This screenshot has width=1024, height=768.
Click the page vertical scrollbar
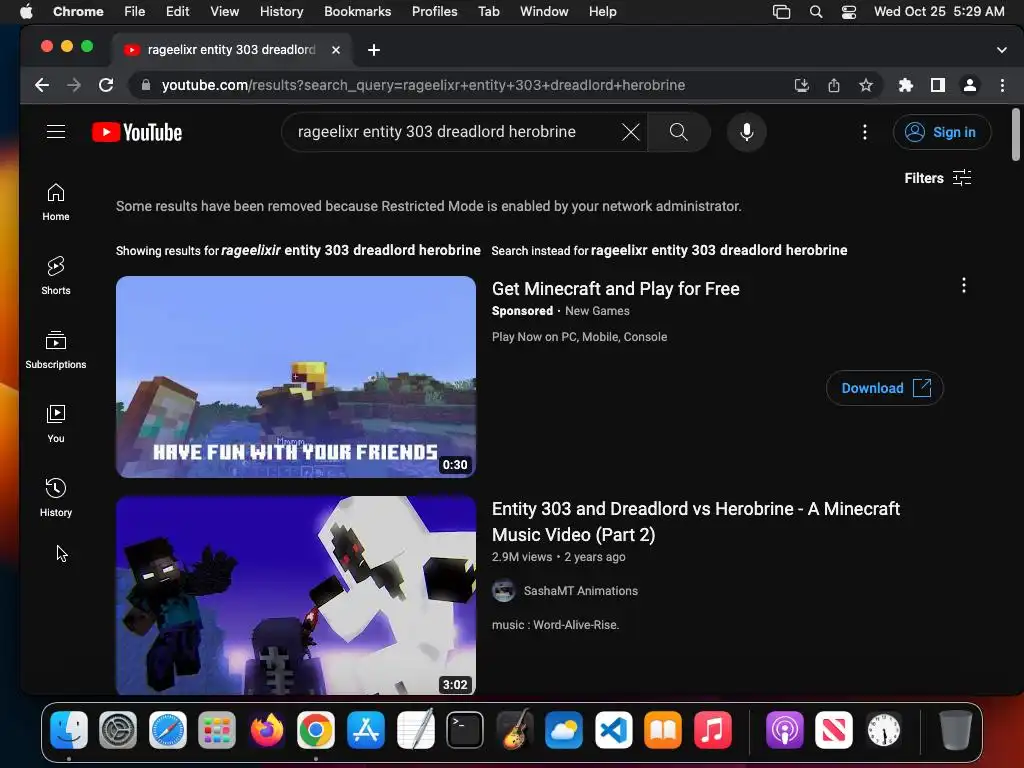[x=1016, y=135]
